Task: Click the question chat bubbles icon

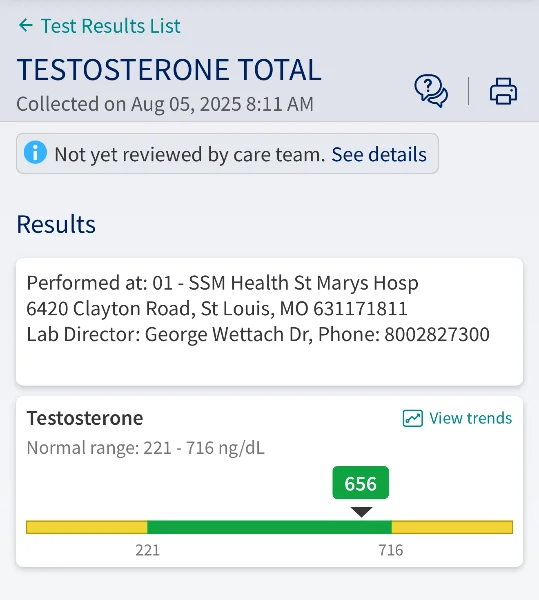Action: click(431, 91)
